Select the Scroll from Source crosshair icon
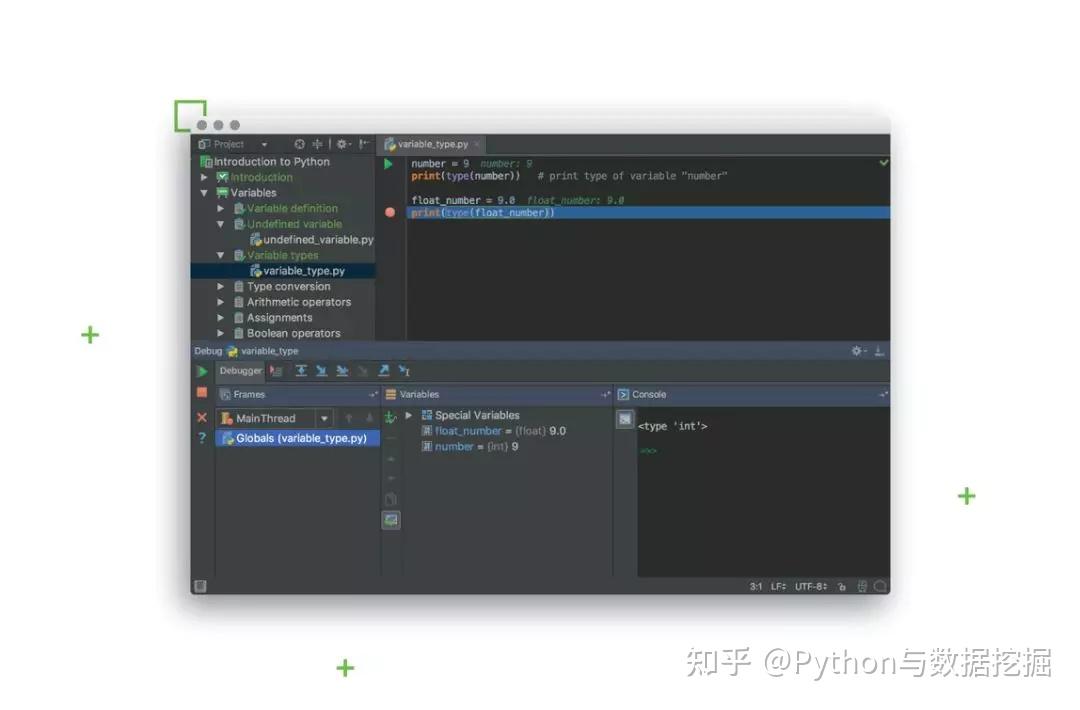Screen dimensions: 1080x710 point(316,144)
